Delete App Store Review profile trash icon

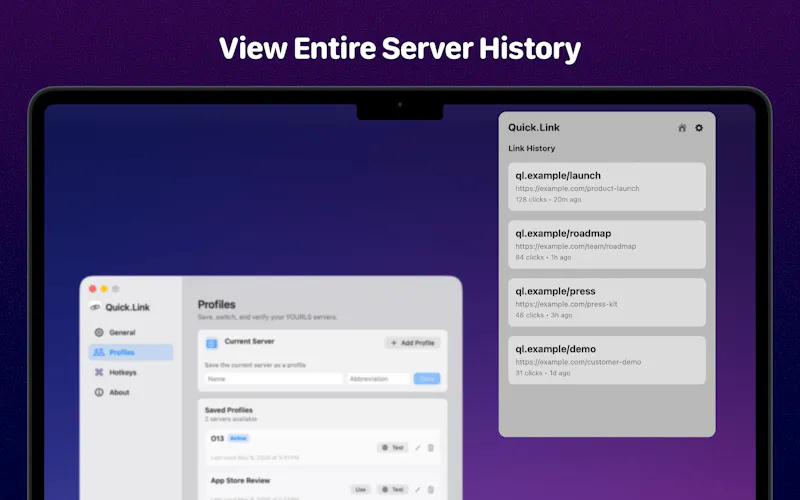pos(431,490)
